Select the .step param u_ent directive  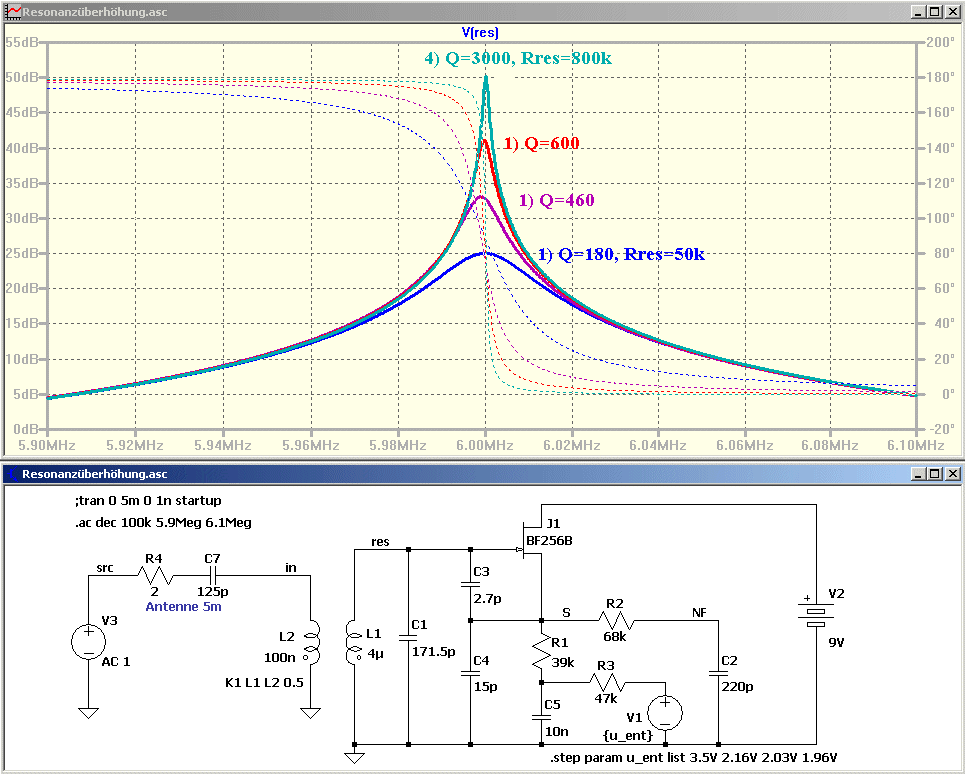pyautogui.click(x=694, y=757)
